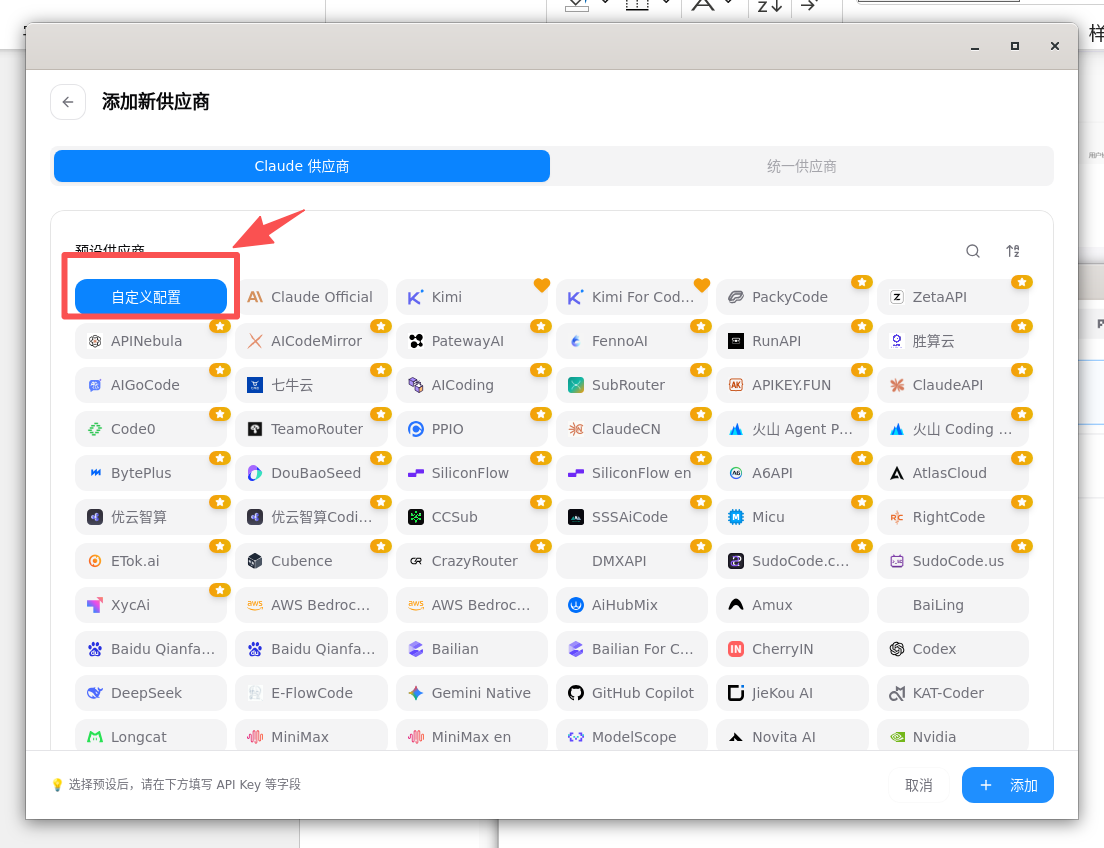The width and height of the screenshot is (1104, 848).
Task: Choose the SSSAiCode provider
Action: tap(632, 517)
